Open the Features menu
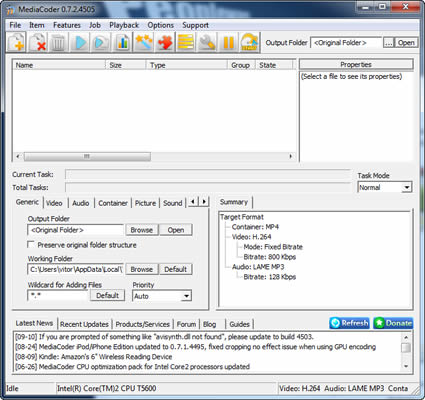 [x=67, y=25]
